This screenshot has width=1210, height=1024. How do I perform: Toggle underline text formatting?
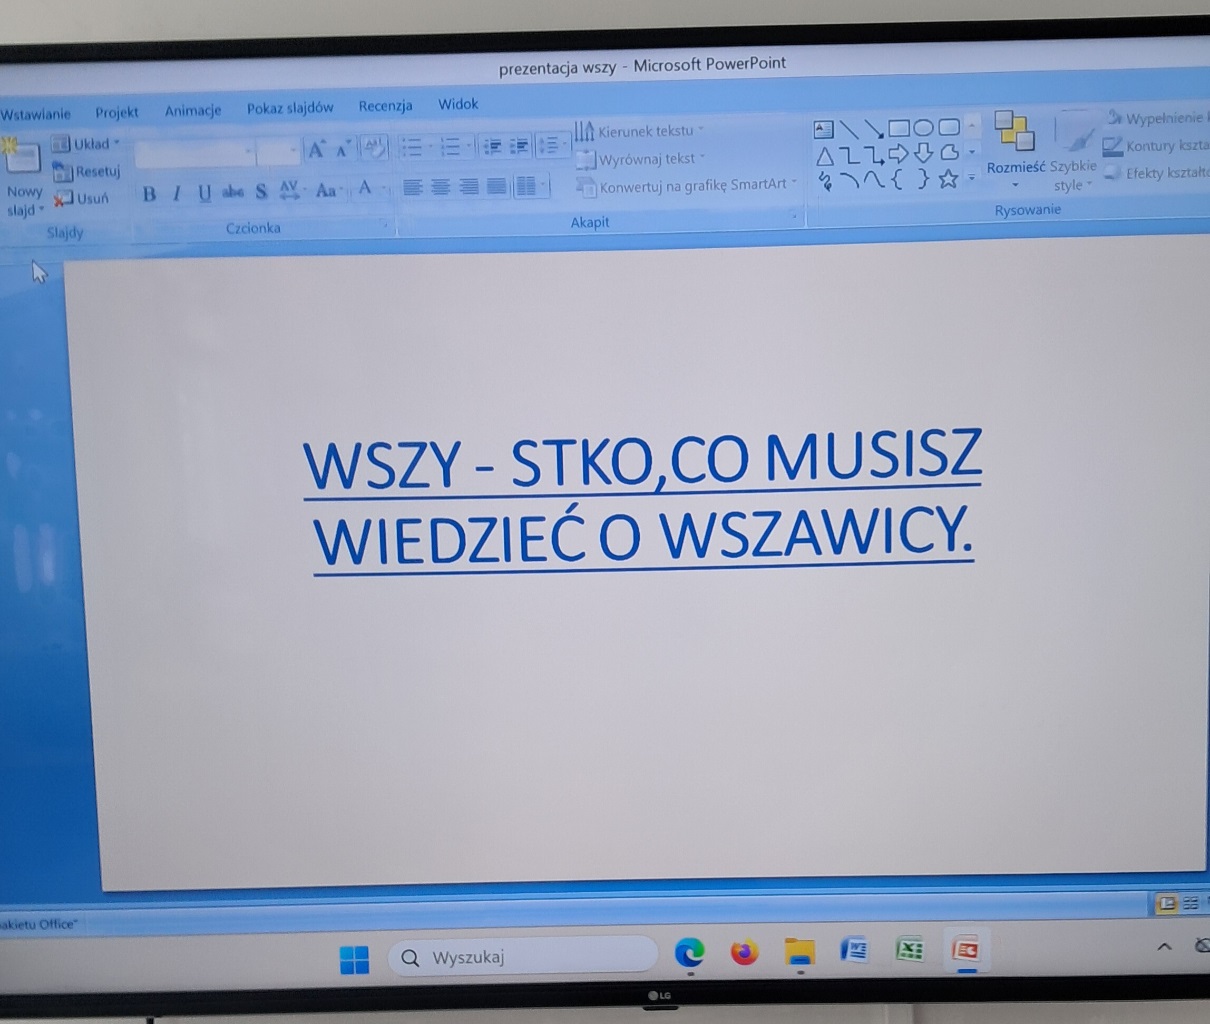[204, 193]
